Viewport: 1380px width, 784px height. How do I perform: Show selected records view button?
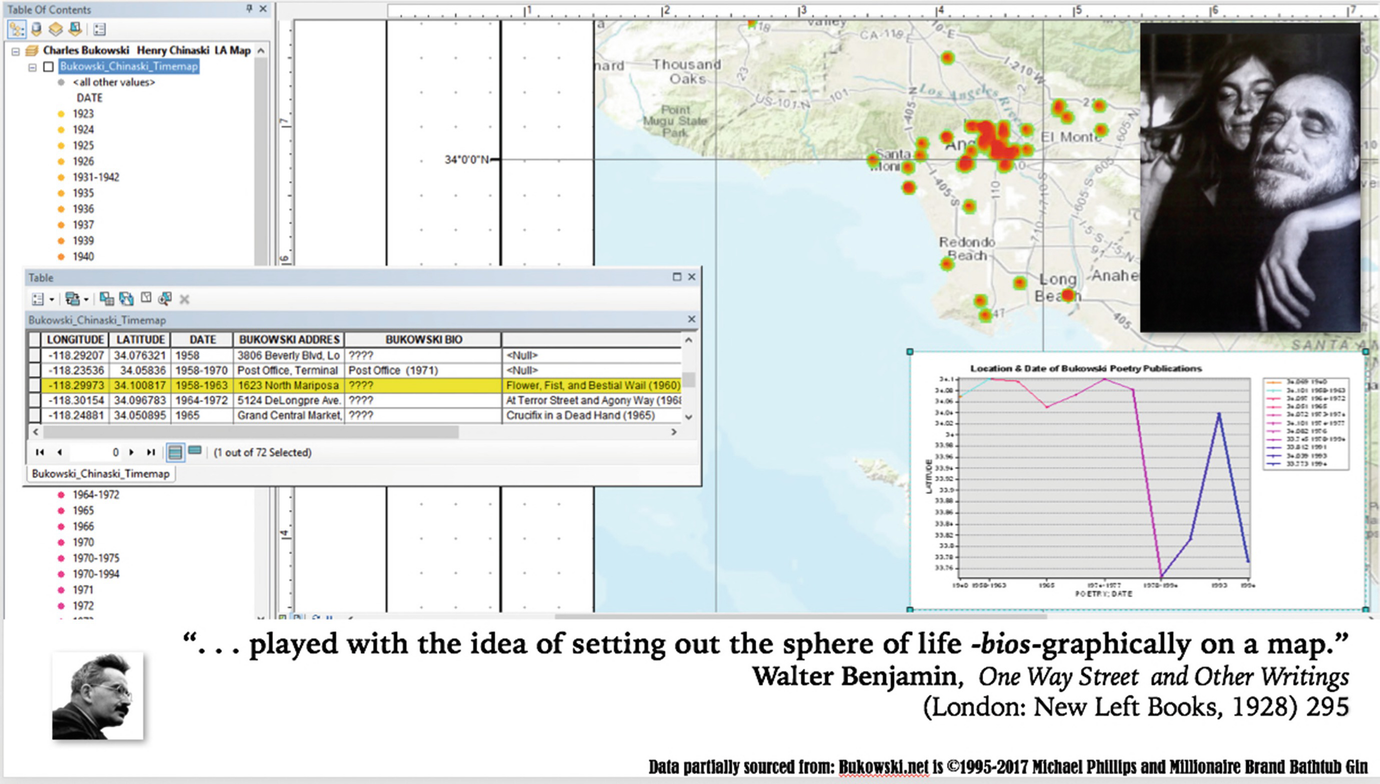pyautogui.click(x=195, y=450)
